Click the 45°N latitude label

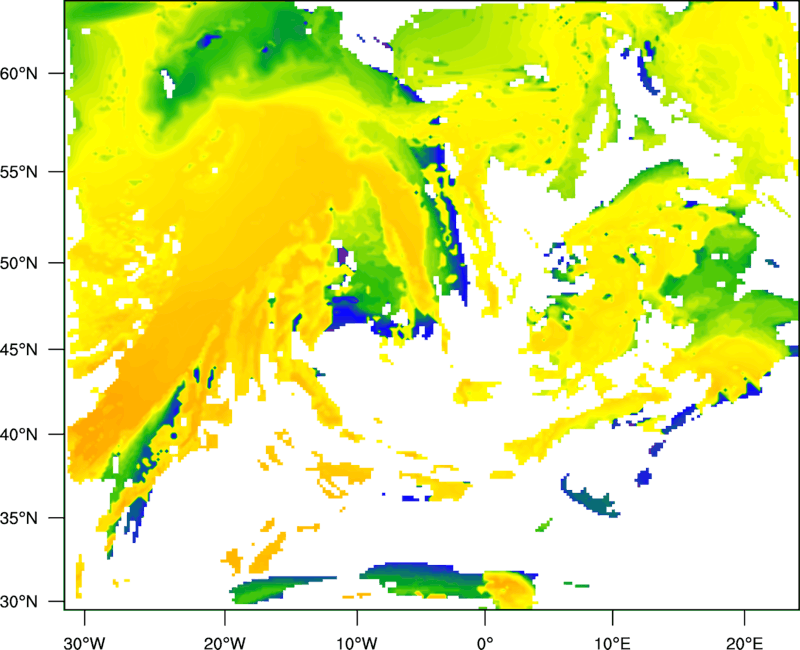coord(19,350)
